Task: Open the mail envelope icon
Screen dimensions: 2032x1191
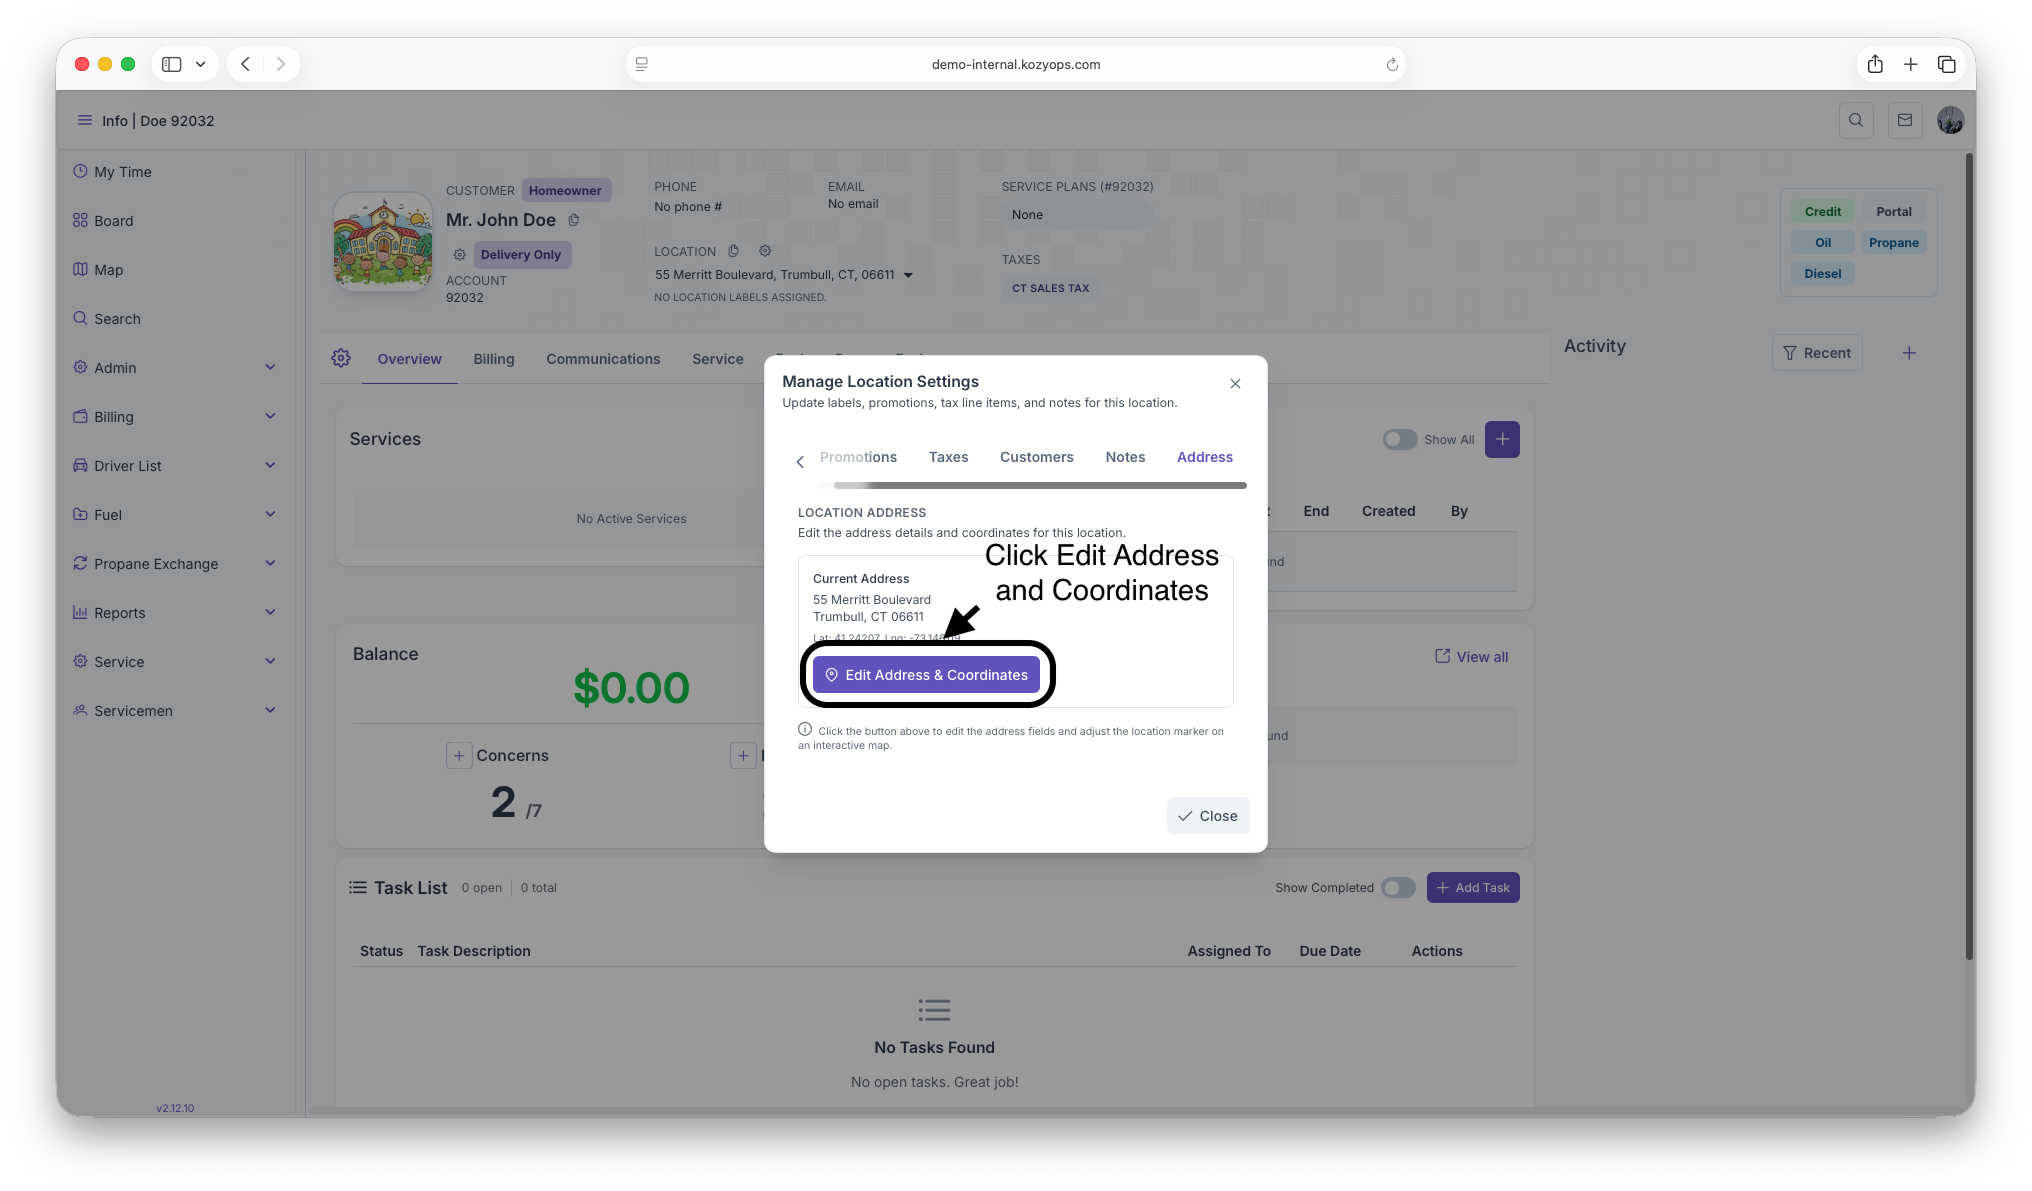Action: pyautogui.click(x=1905, y=120)
